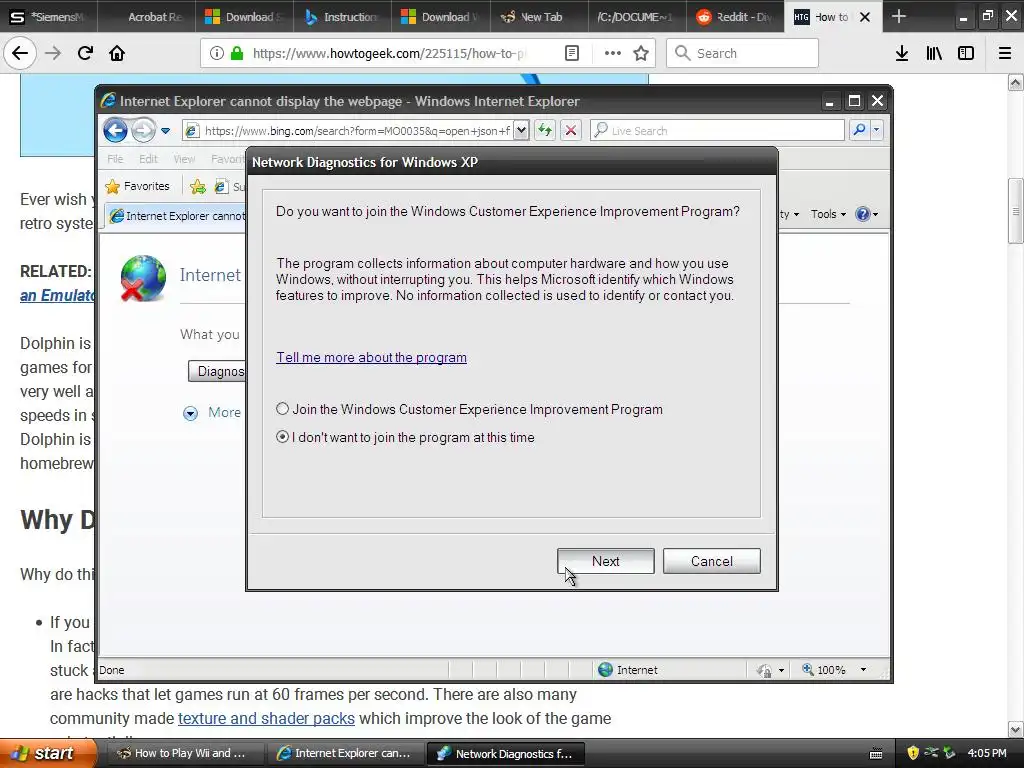Click IE red X stop button
Image resolution: width=1024 pixels, height=768 pixels.
(571, 131)
